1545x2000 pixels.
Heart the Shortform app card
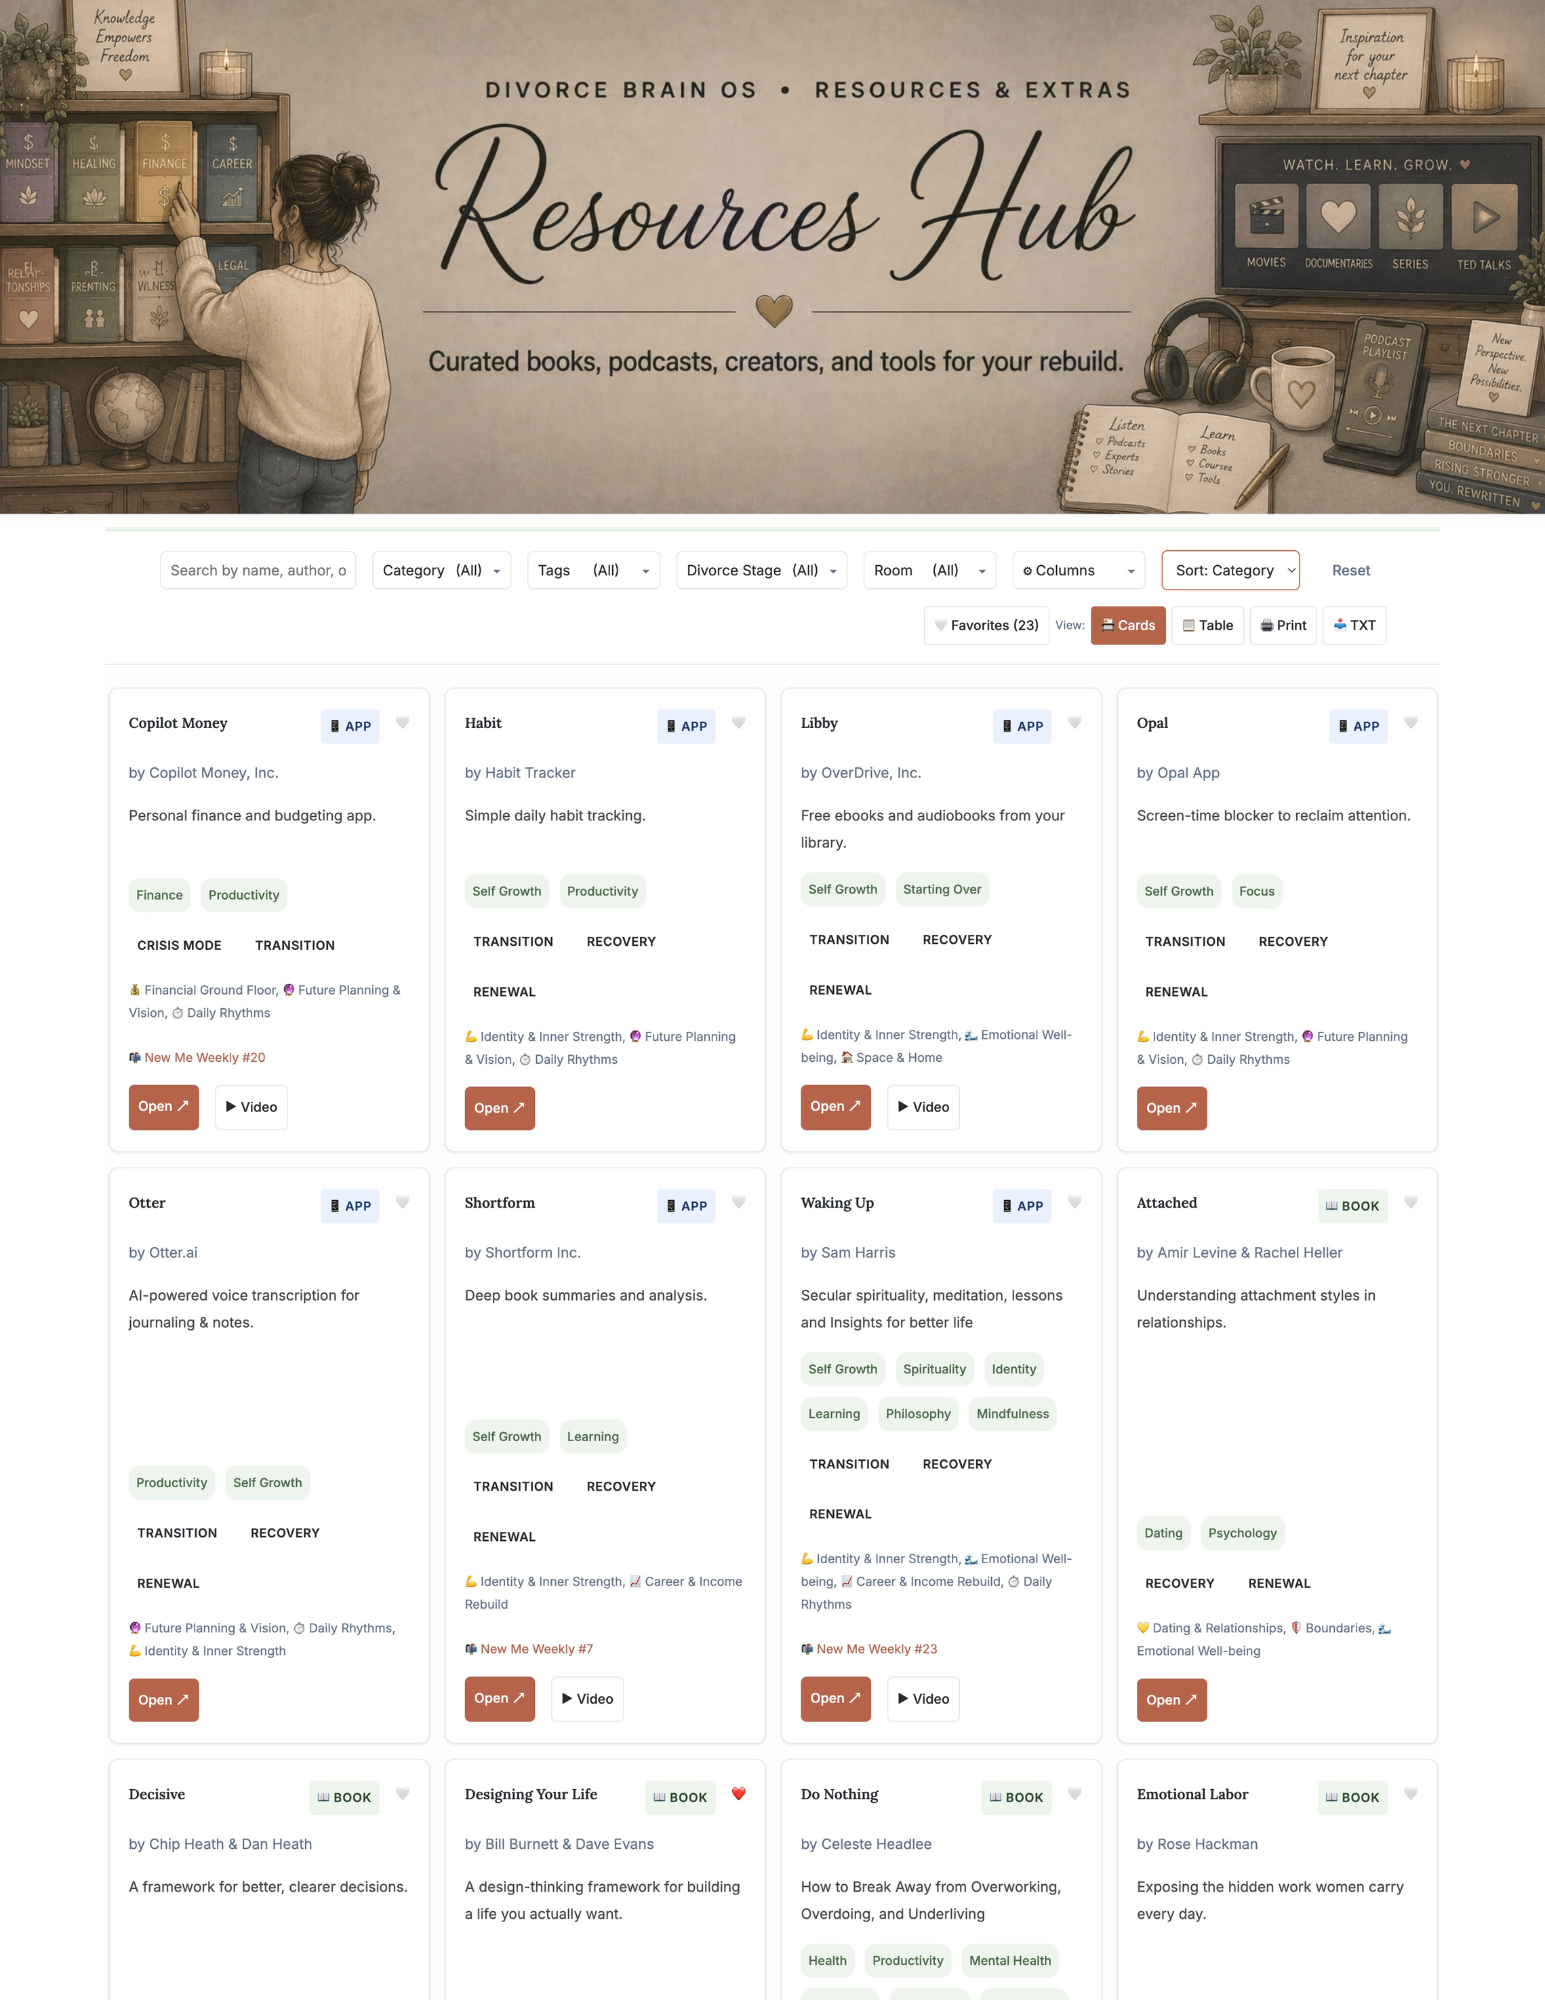(739, 1202)
